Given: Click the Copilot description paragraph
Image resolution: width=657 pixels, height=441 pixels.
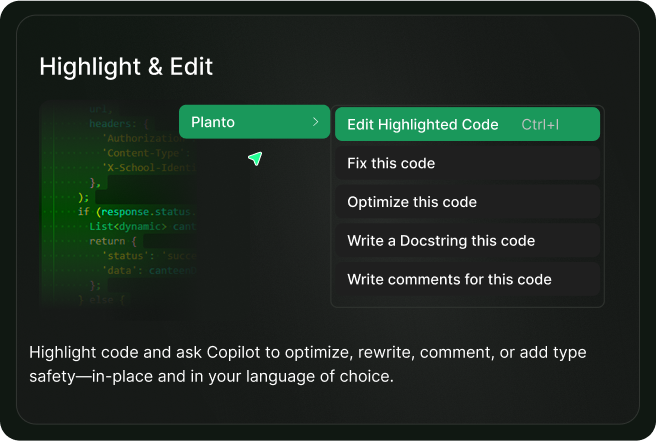Looking at the screenshot, I should [308, 365].
